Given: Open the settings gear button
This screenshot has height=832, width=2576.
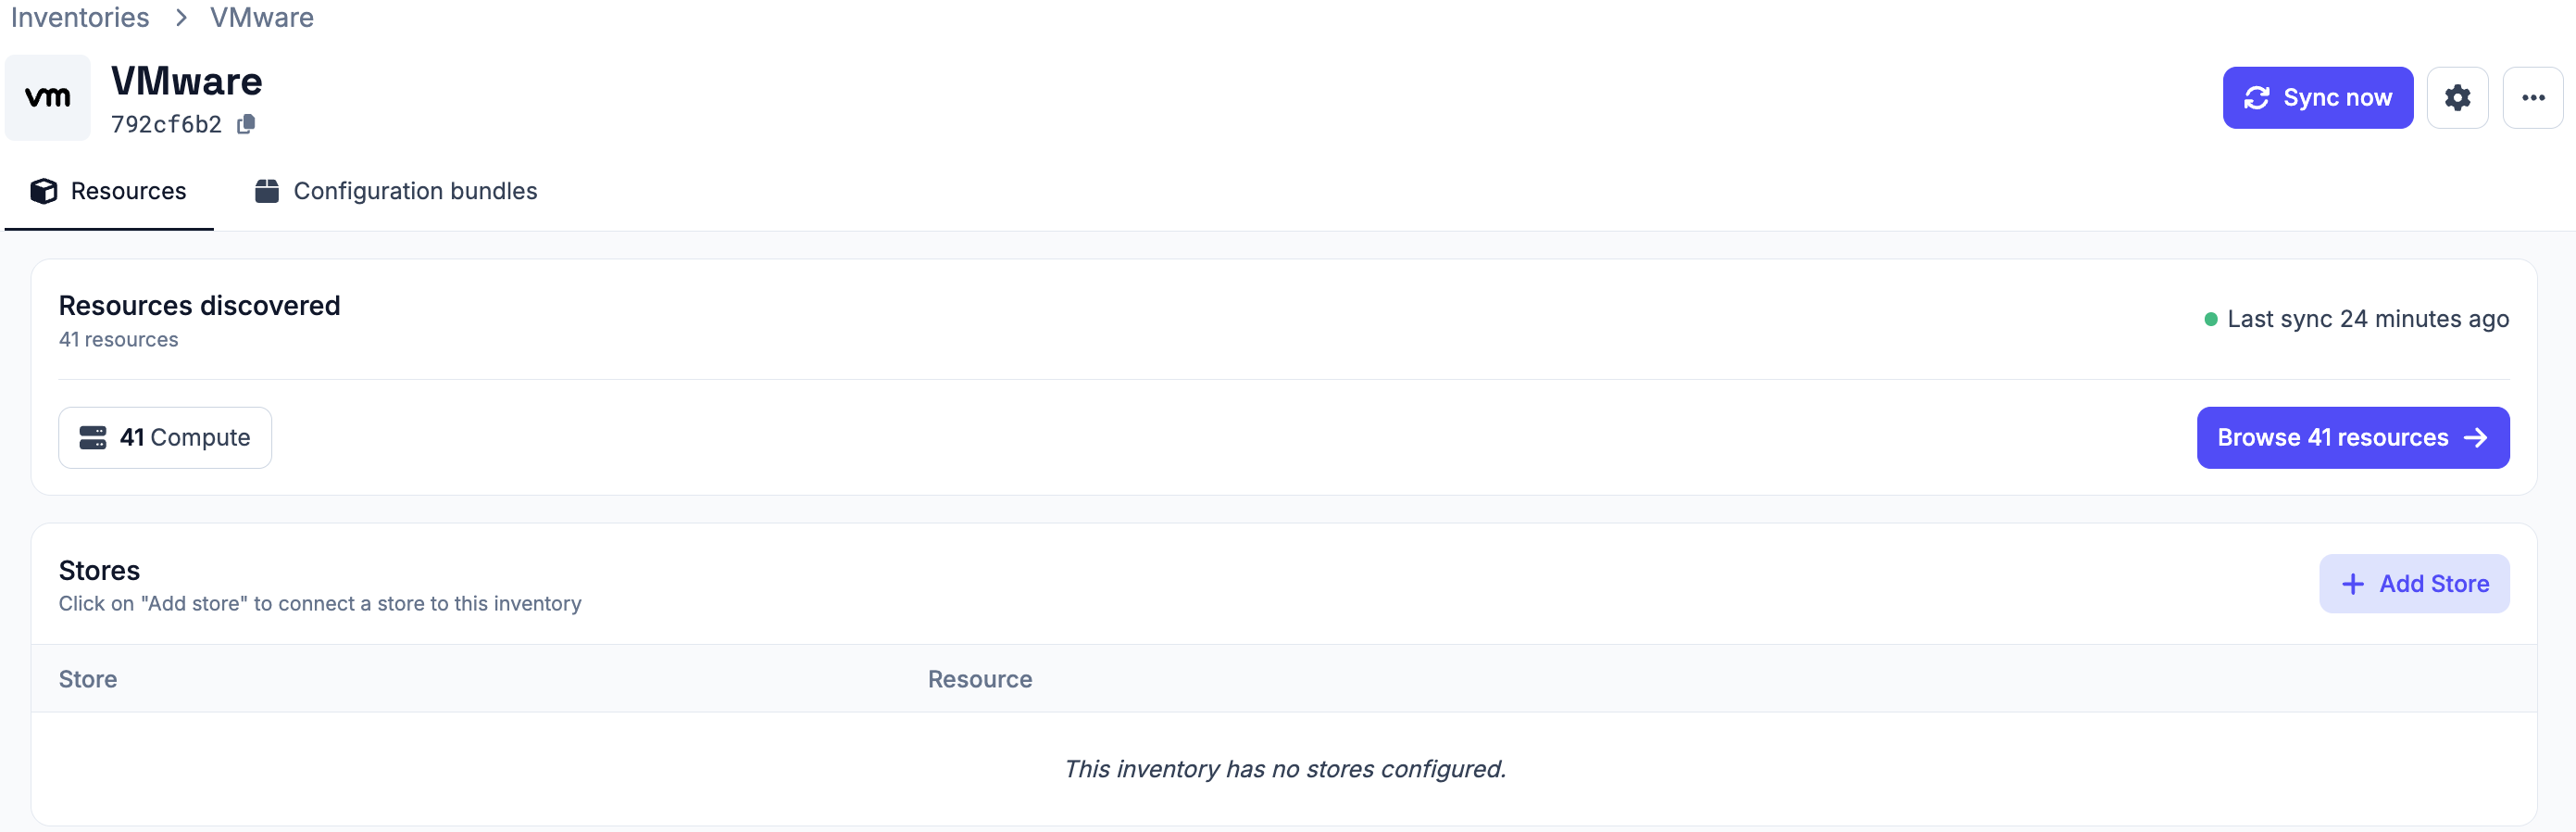Looking at the screenshot, I should tap(2457, 98).
